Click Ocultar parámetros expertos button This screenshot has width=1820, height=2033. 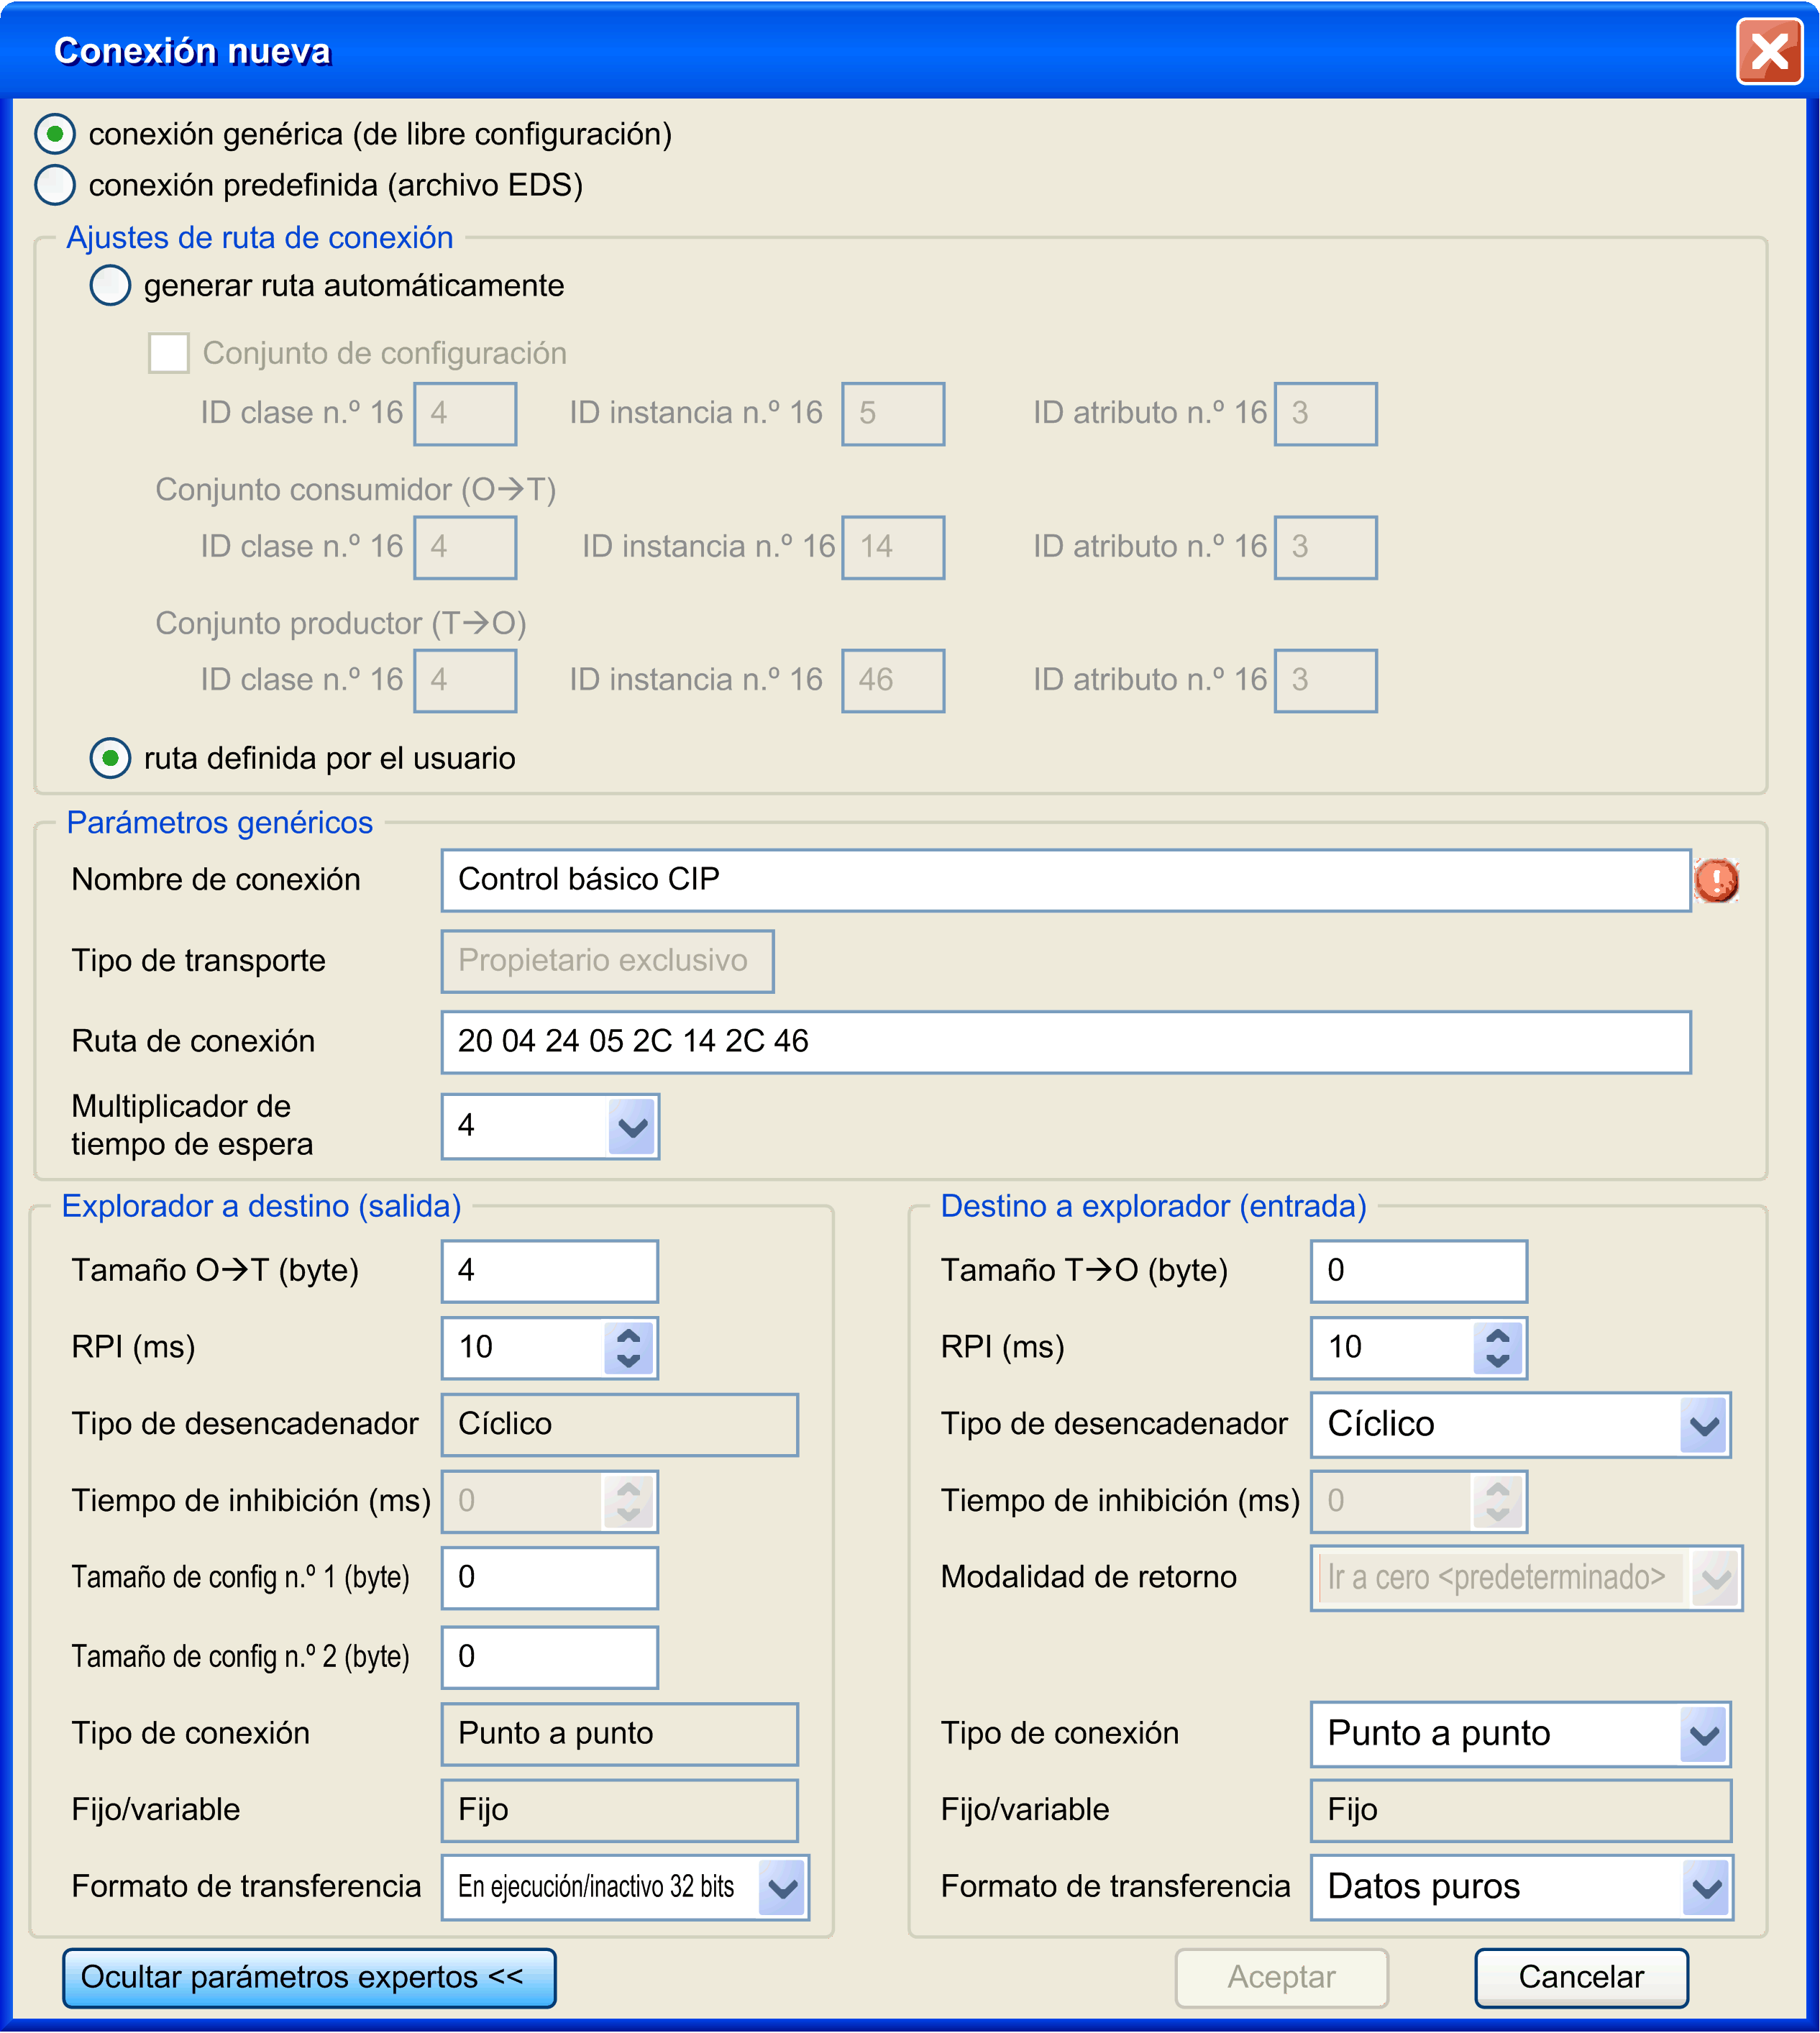coord(308,1978)
